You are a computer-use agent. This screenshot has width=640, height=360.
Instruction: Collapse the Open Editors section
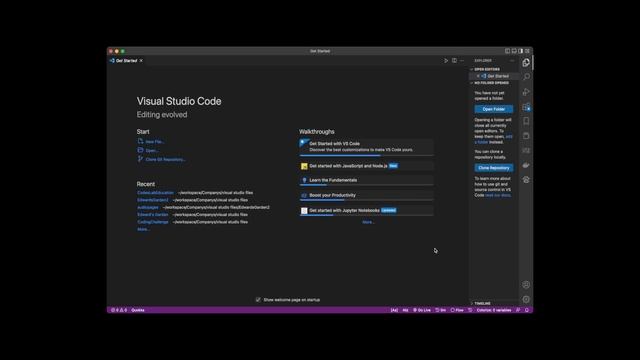click(x=486, y=69)
